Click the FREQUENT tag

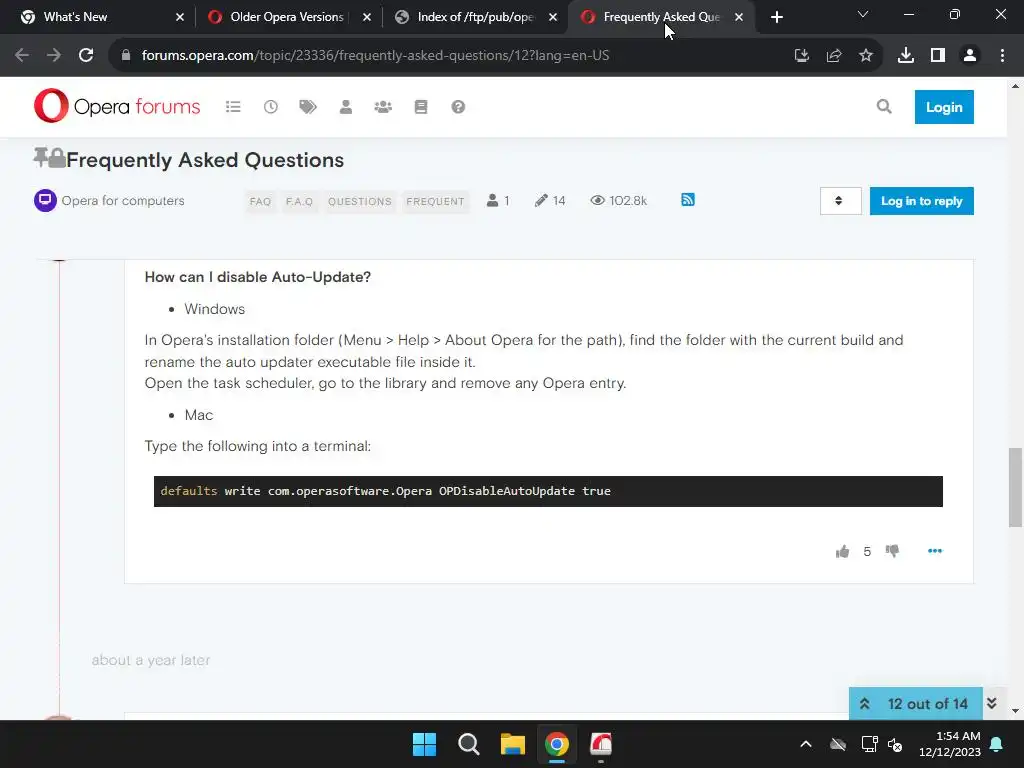pos(435,201)
